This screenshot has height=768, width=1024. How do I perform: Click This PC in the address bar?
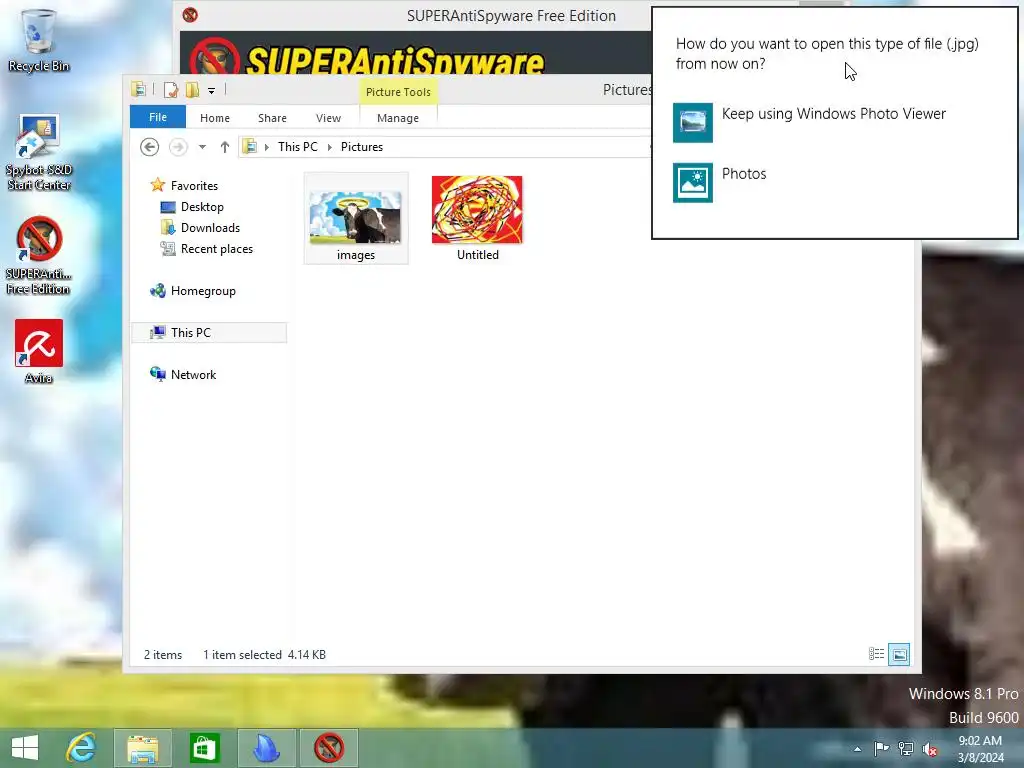pyautogui.click(x=298, y=147)
